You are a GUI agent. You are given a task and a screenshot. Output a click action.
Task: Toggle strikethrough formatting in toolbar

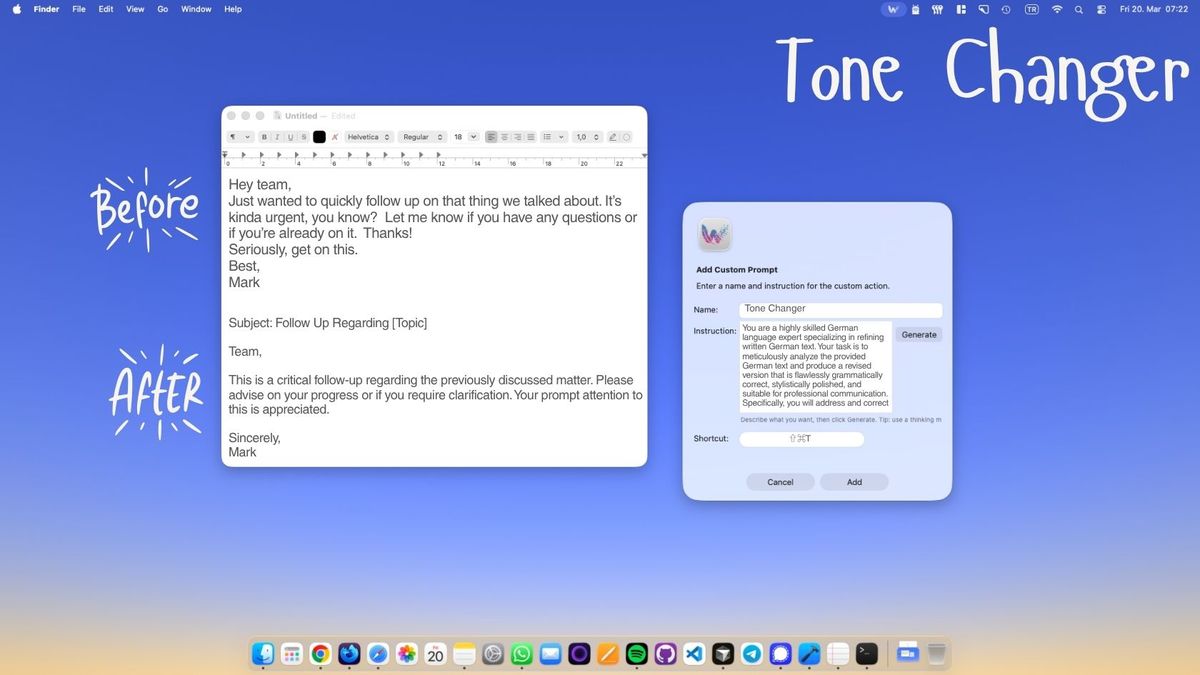click(304, 137)
